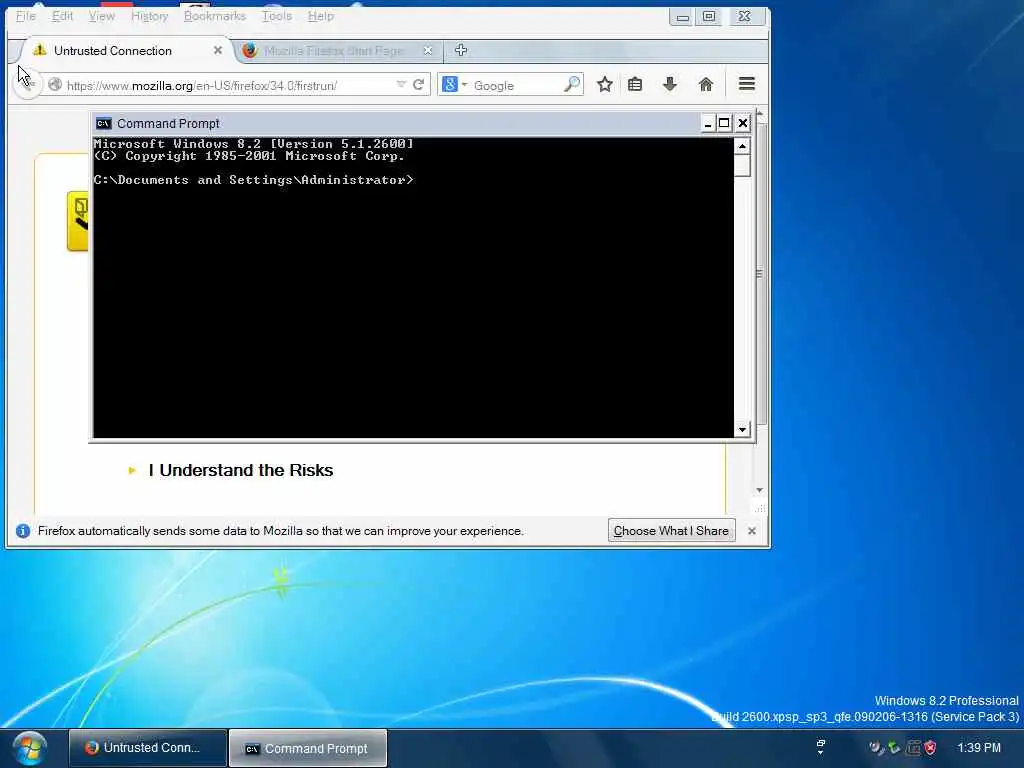Open the Edit menu in Firefox
The width and height of the screenshot is (1024, 768).
coord(62,16)
